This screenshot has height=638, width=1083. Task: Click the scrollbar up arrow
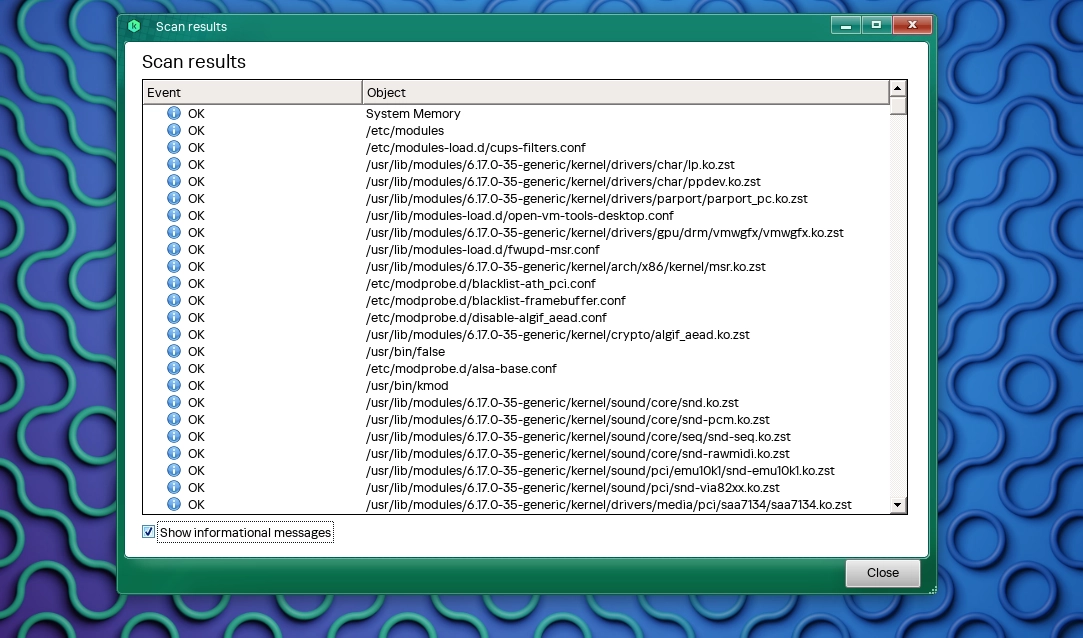tap(897, 88)
